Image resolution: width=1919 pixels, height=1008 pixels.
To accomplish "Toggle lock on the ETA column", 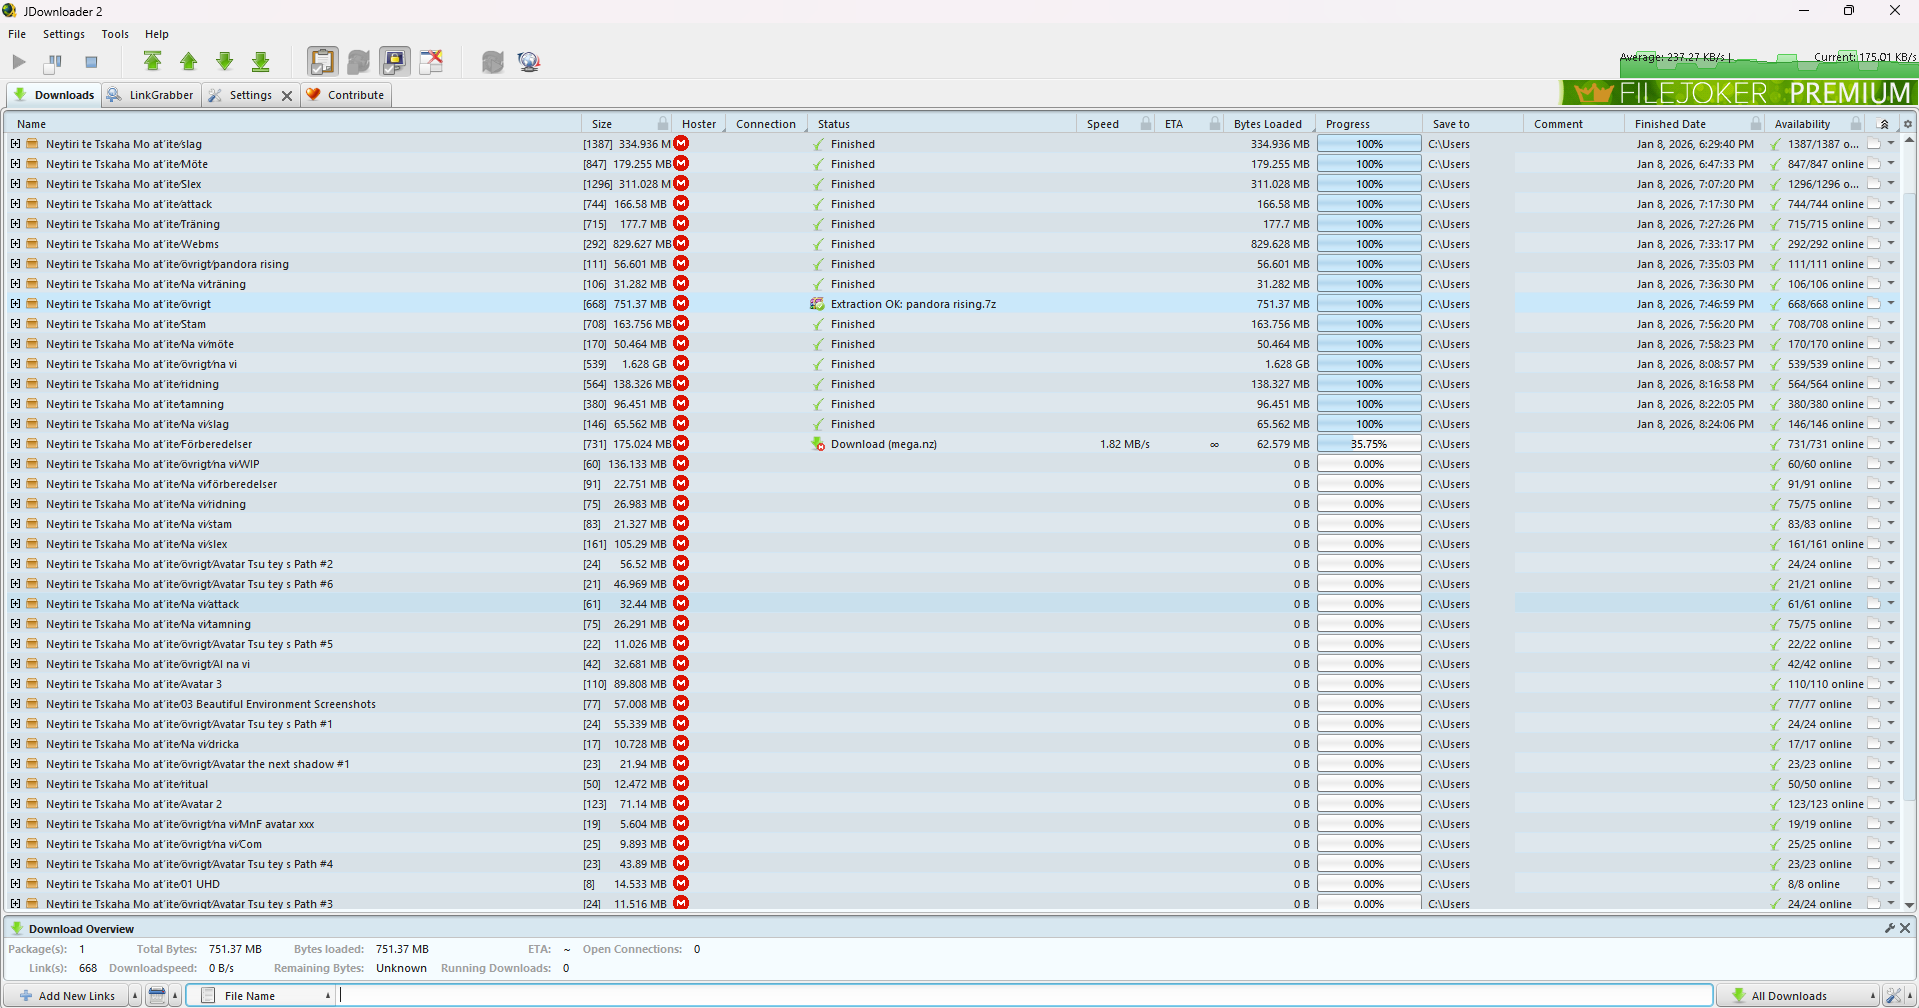I will tap(1215, 124).
